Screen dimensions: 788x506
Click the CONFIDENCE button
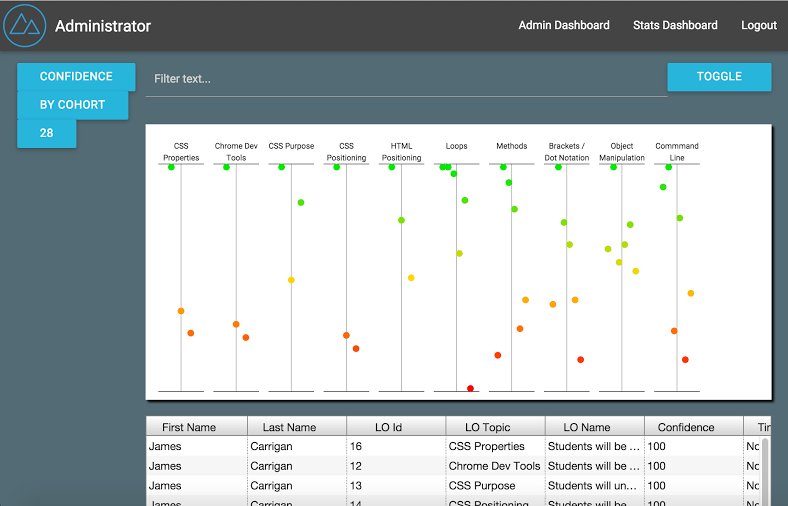[76, 76]
